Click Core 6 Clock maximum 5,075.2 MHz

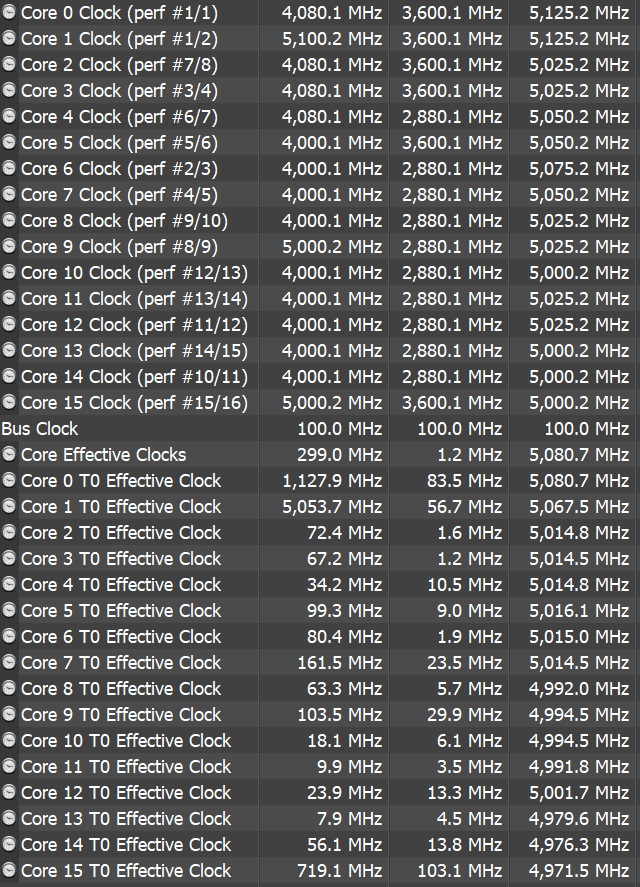pyautogui.click(x=579, y=169)
